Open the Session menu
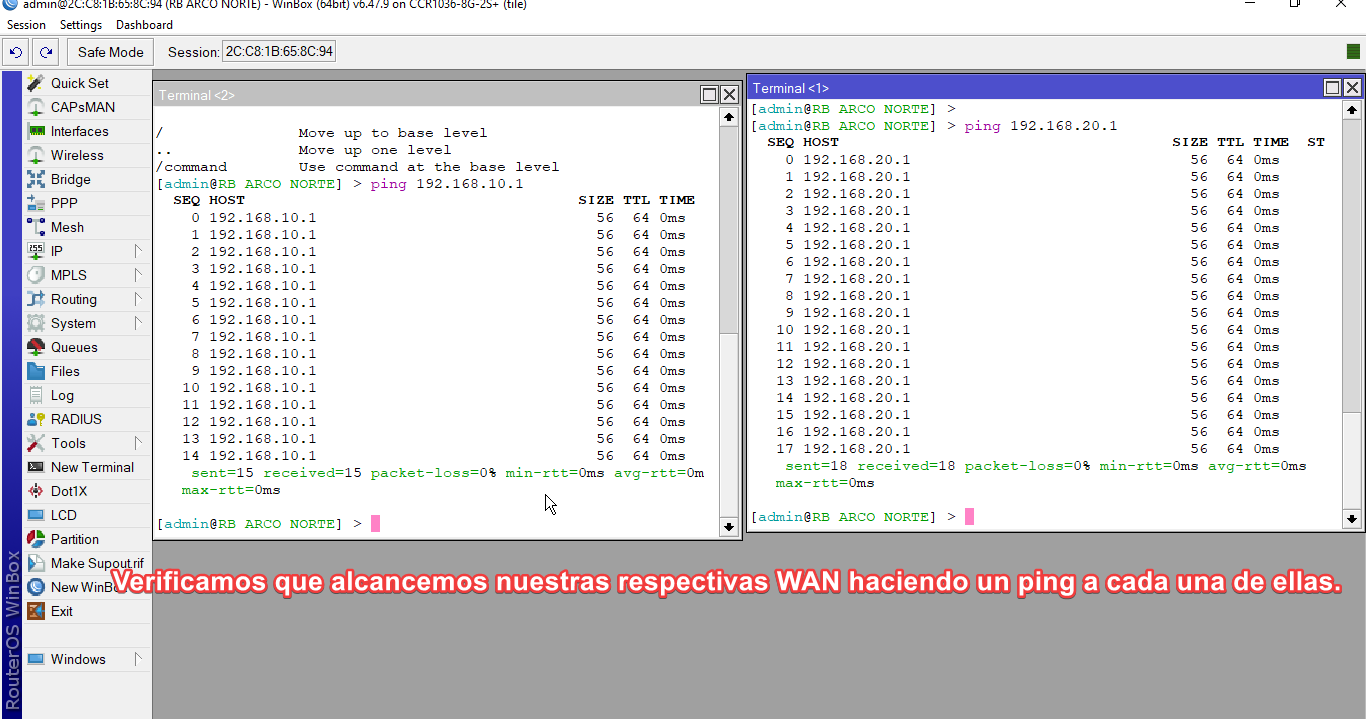 26,24
